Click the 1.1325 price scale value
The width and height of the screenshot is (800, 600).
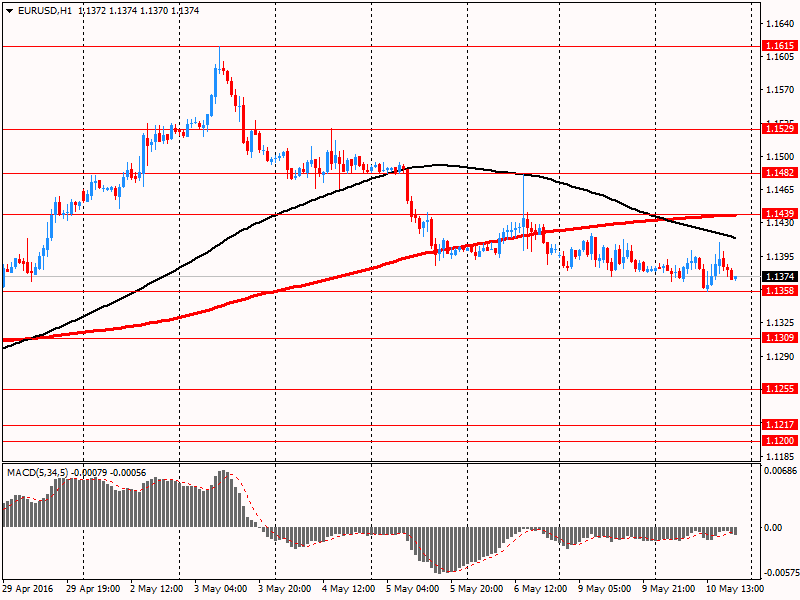(781, 323)
